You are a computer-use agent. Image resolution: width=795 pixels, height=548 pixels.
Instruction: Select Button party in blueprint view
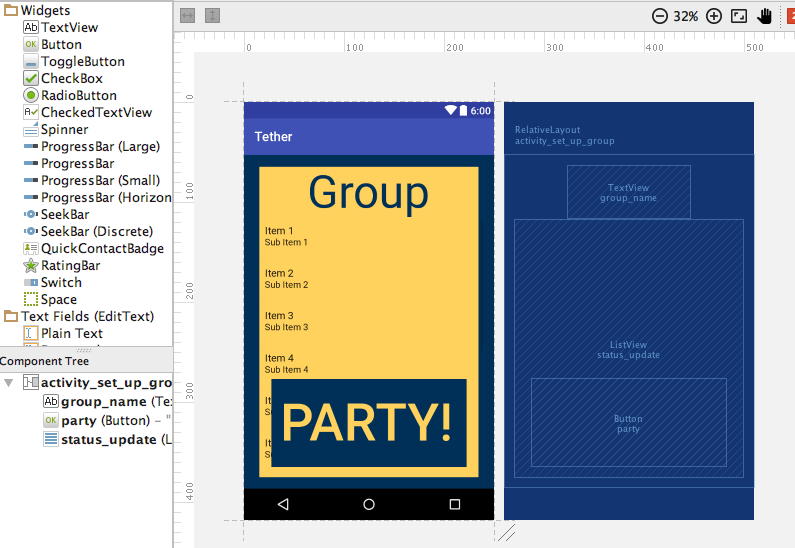pos(629,423)
